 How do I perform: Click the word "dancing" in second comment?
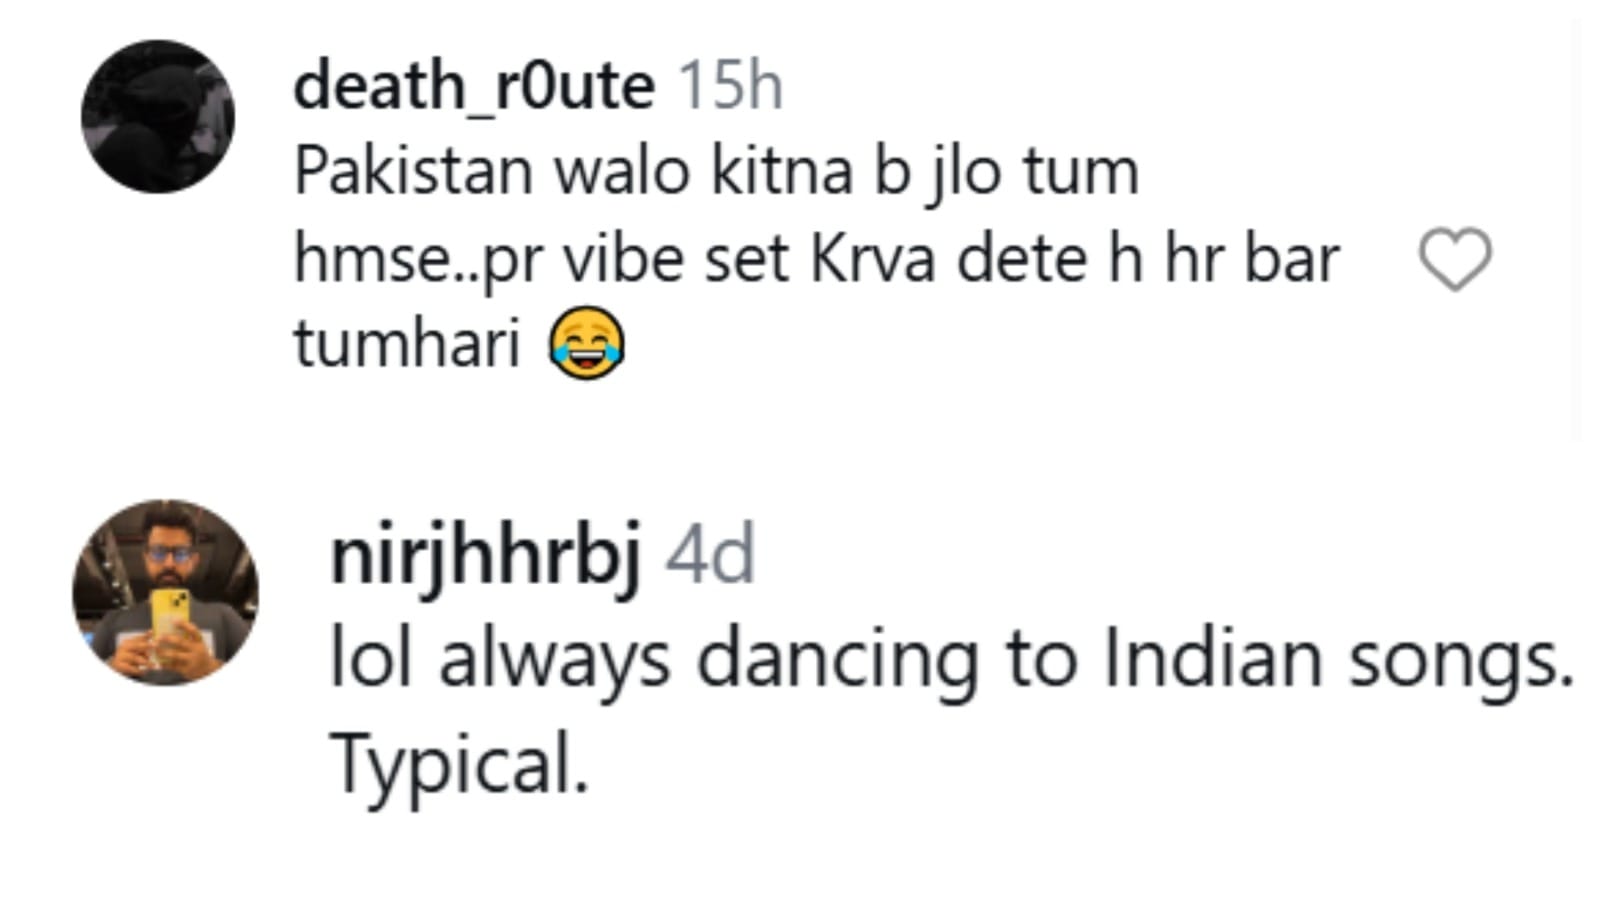838,660
